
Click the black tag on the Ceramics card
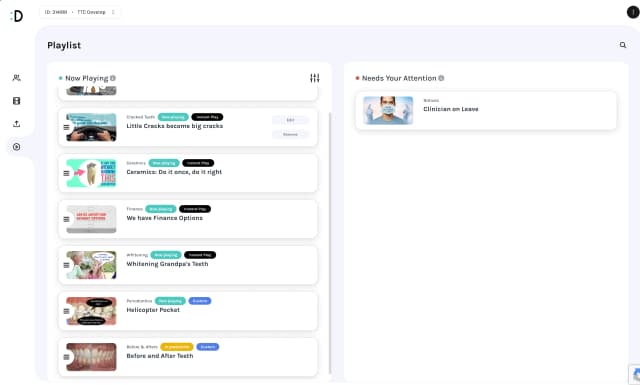(x=198, y=163)
